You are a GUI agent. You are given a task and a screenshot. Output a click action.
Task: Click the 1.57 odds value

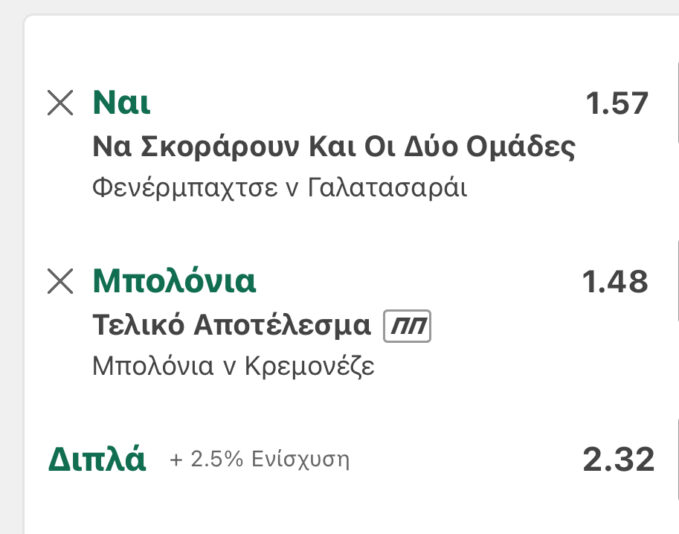click(x=617, y=103)
